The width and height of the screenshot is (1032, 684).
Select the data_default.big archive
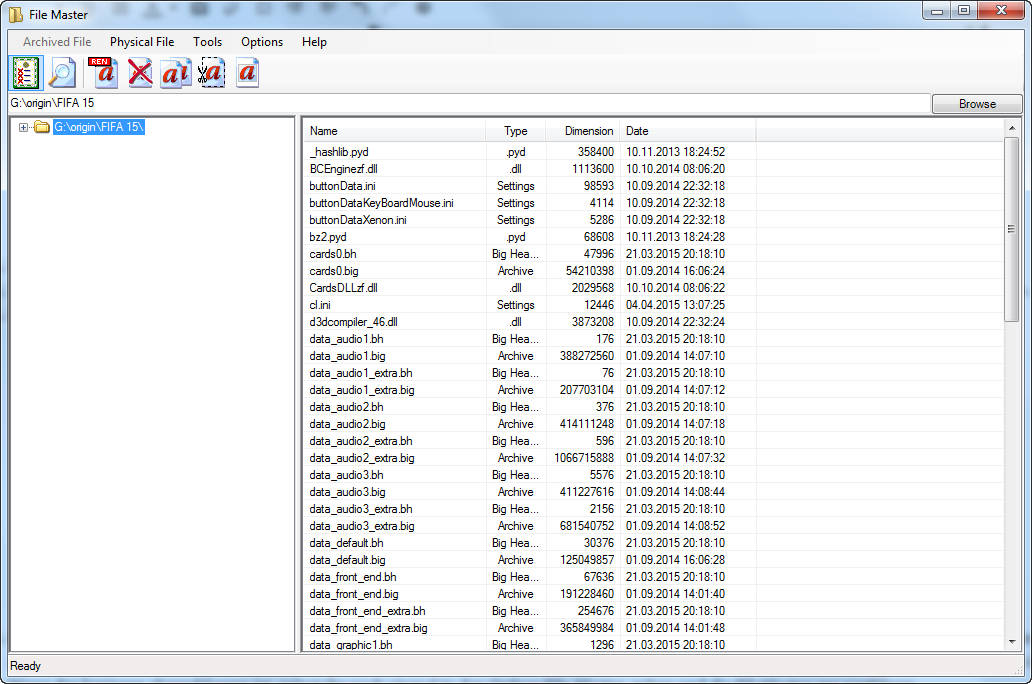pos(348,560)
